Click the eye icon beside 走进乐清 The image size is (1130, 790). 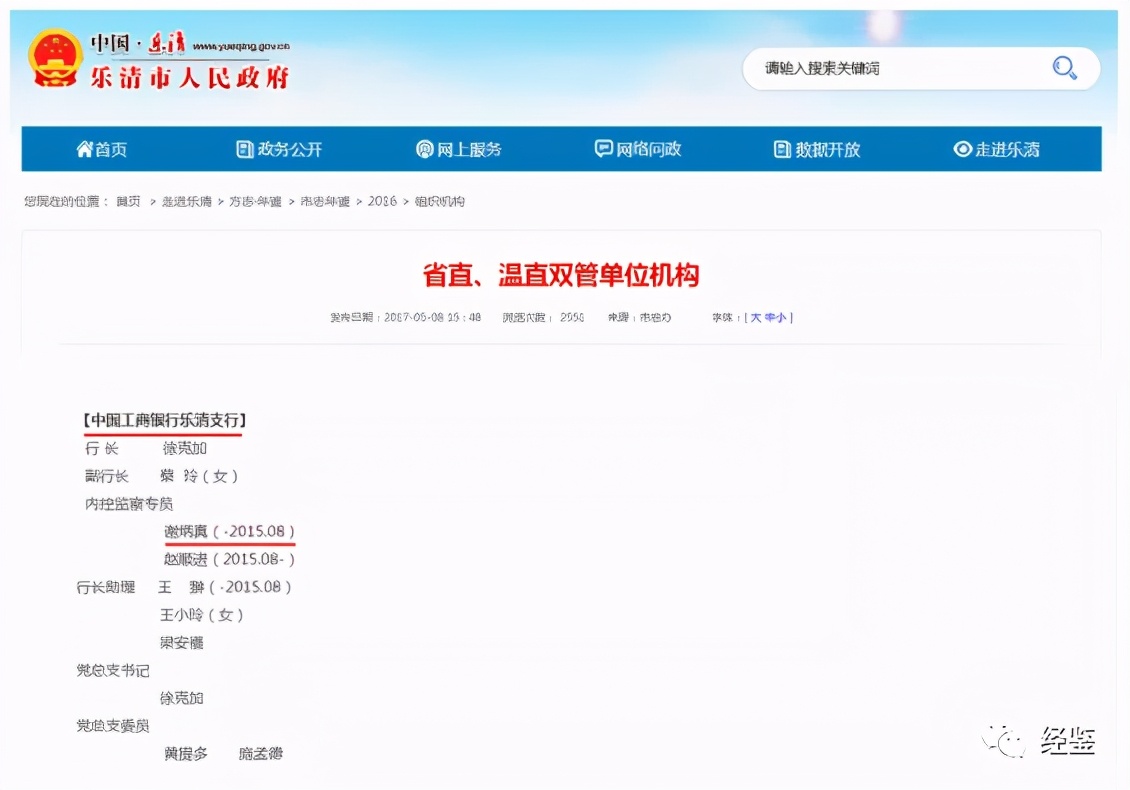[x=963, y=149]
